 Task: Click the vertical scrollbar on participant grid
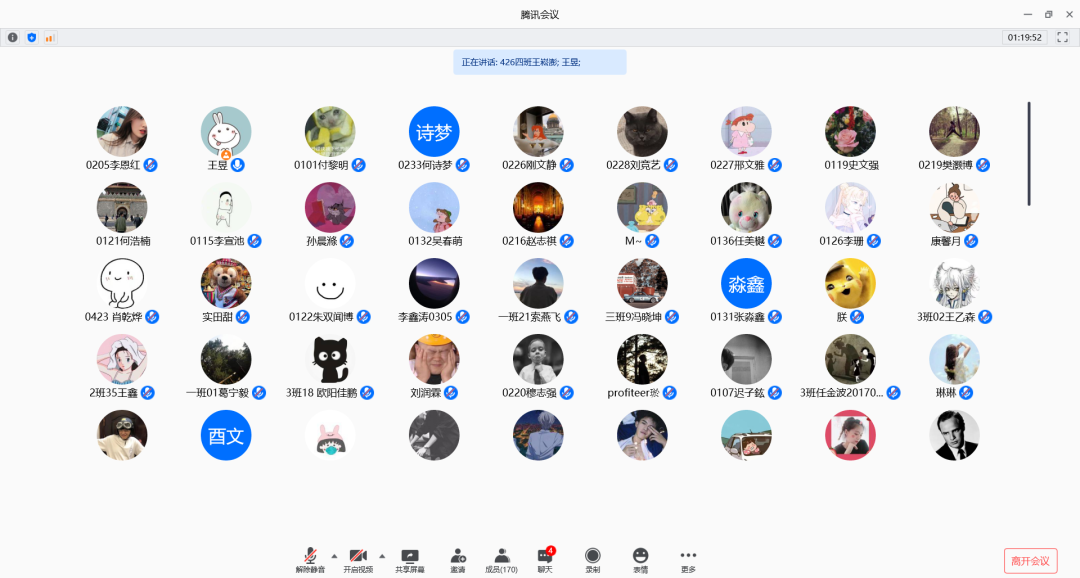pos(1029,153)
